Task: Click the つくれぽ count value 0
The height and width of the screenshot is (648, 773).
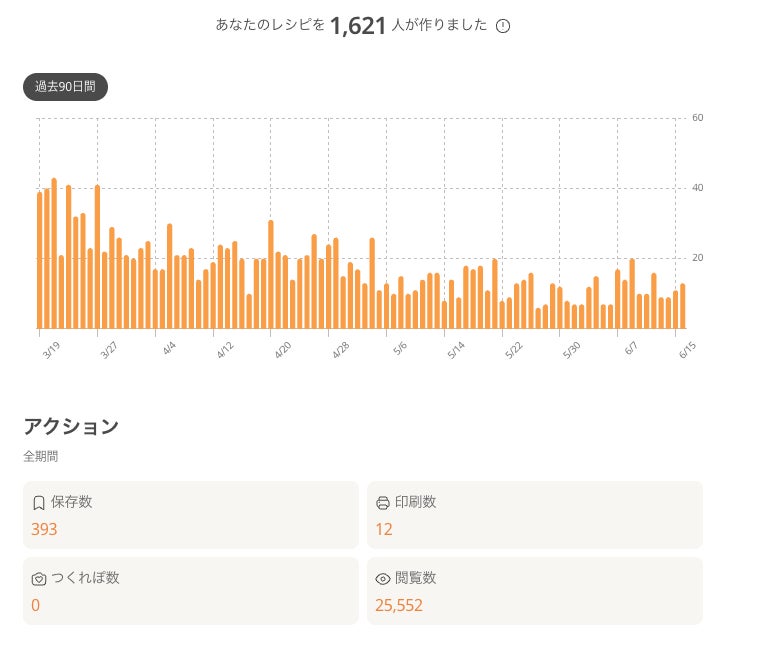Action: pyautogui.click(x=36, y=605)
